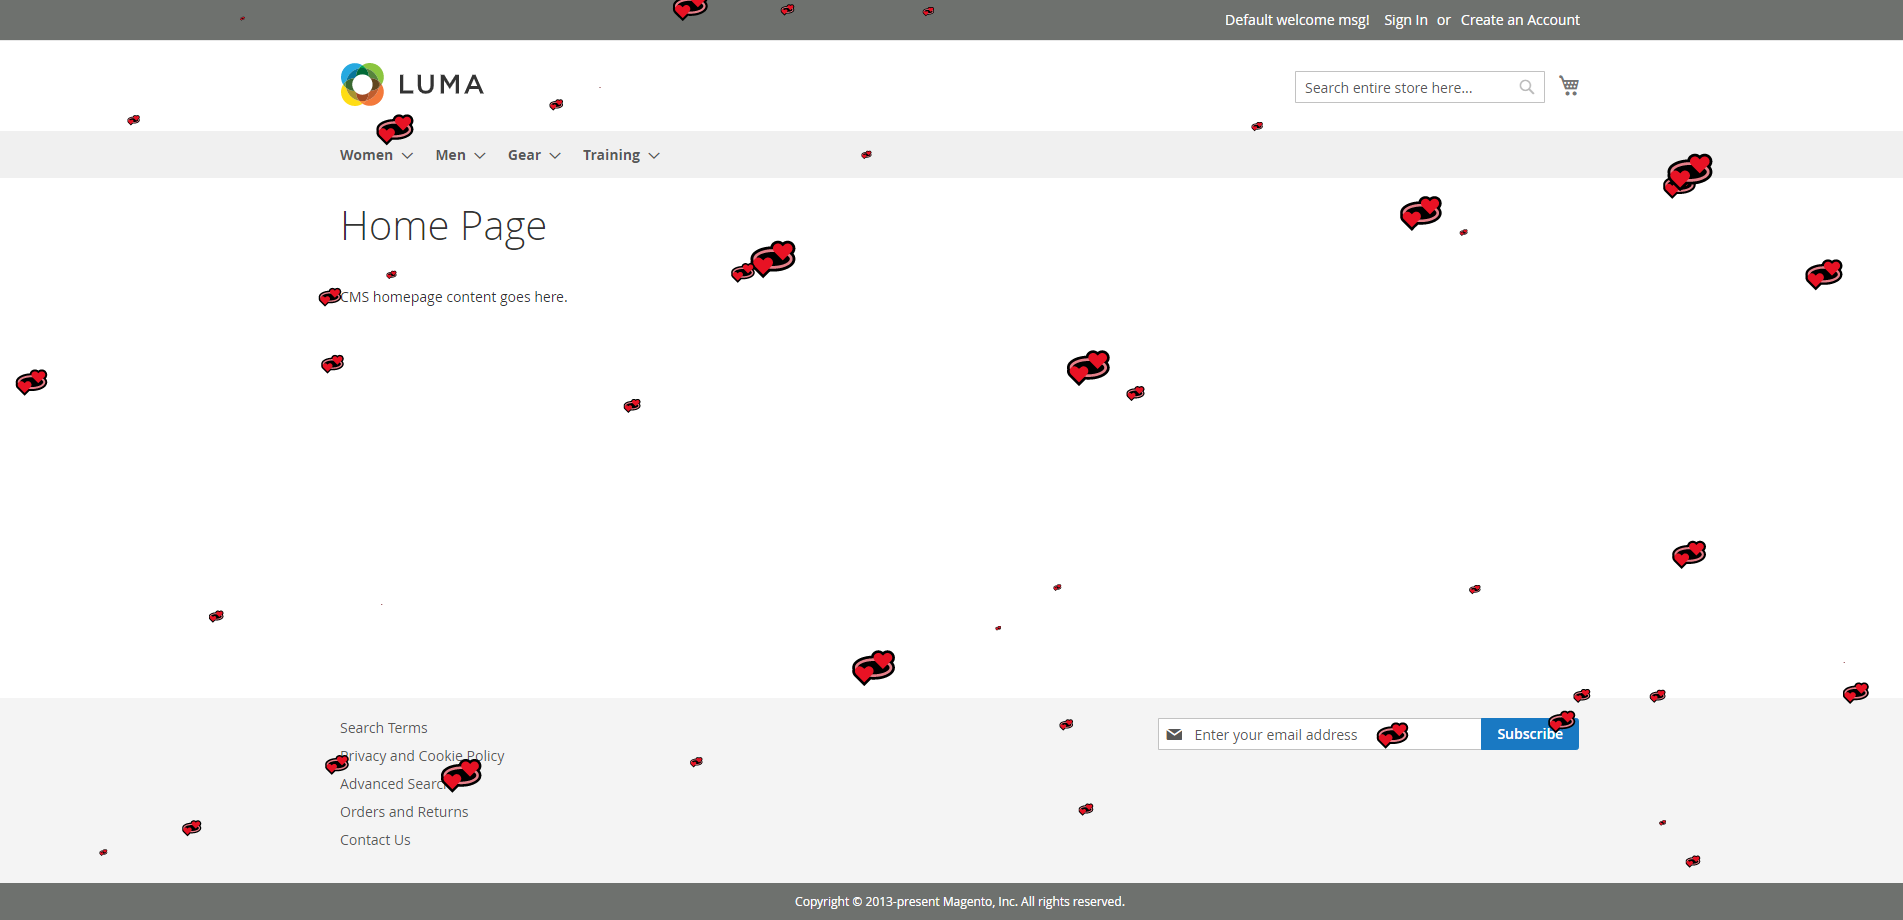Expand the Women menu chevron
This screenshot has height=920, width=1903.
click(408, 156)
